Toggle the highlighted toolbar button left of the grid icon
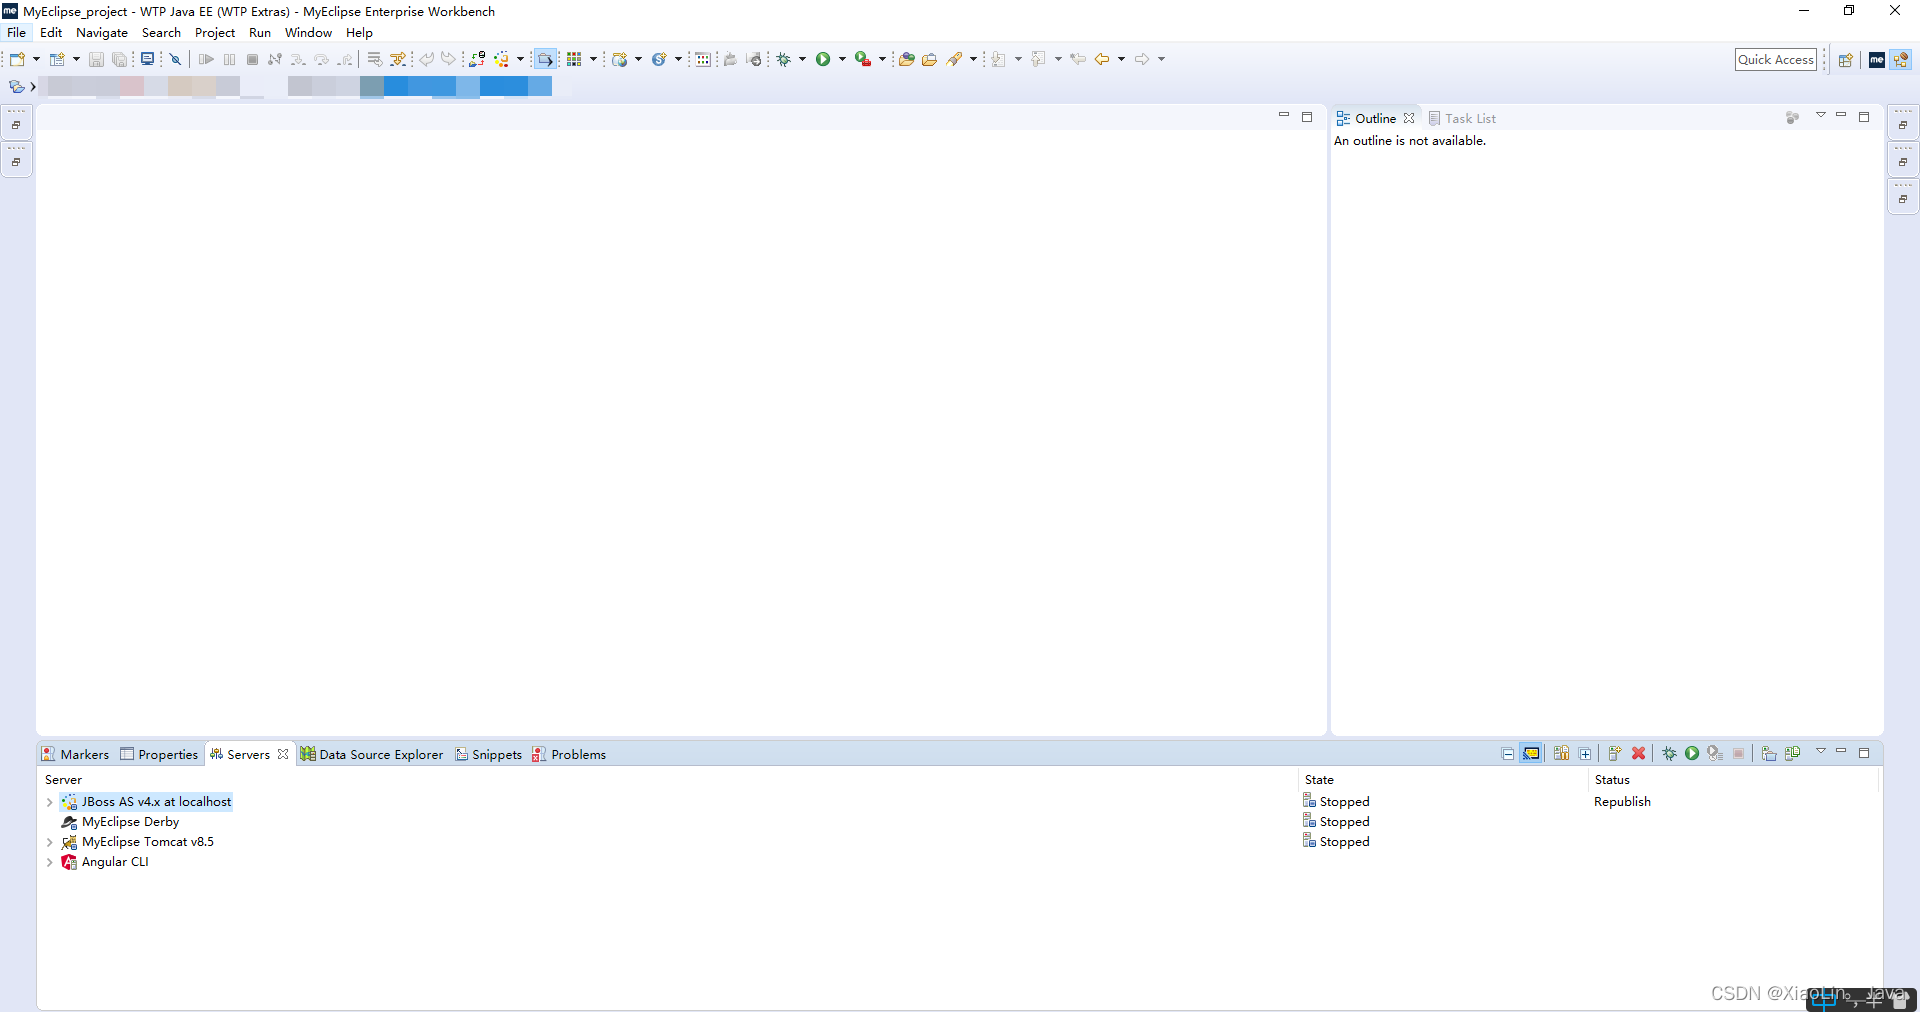Screen dimensions: 1920x1012 (x=545, y=59)
